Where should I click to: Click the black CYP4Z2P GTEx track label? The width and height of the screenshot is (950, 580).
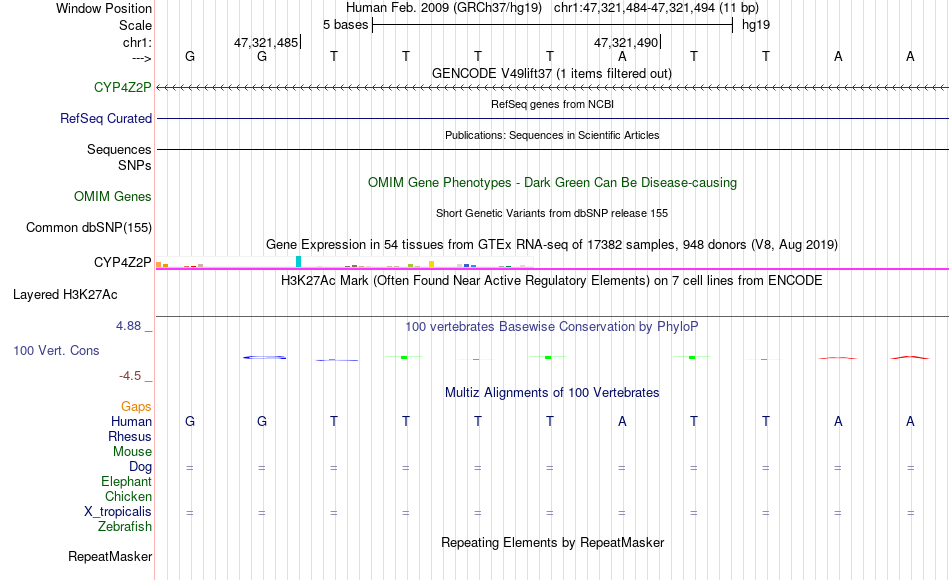click(x=122, y=262)
